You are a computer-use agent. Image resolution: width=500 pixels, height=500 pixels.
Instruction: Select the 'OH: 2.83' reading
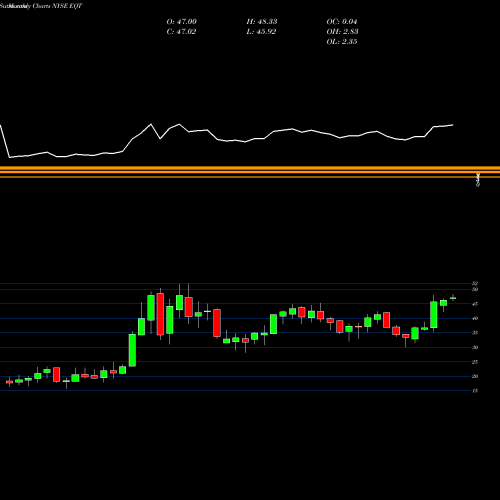pyautogui.click(x=342, y=32)
